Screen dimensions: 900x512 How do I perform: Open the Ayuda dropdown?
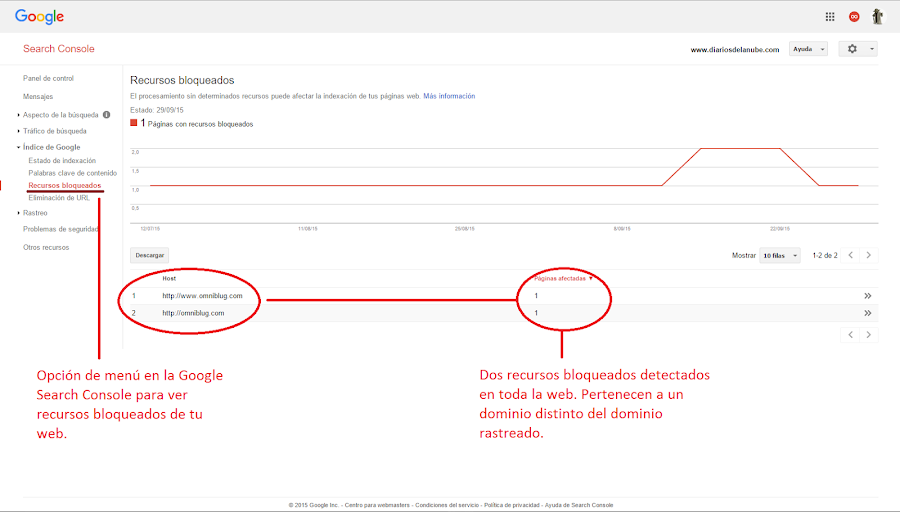[808, 49]
